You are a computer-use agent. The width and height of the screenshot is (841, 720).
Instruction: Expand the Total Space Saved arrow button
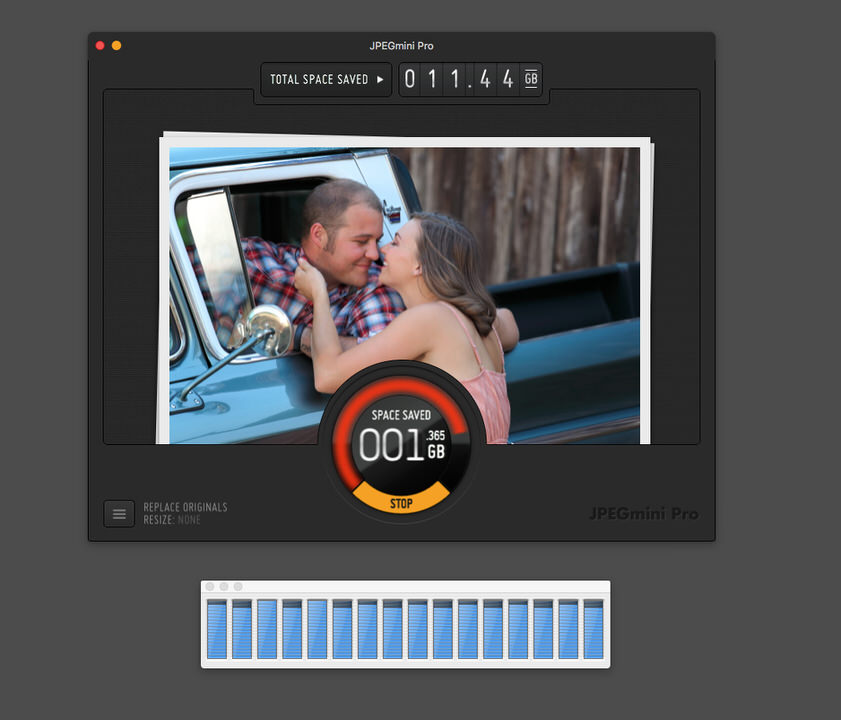(x=326, y=79)
